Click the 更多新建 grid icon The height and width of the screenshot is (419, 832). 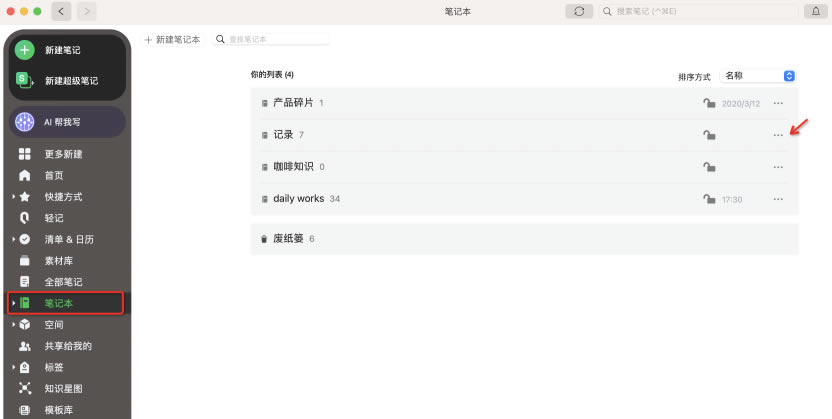pos(24,154)
